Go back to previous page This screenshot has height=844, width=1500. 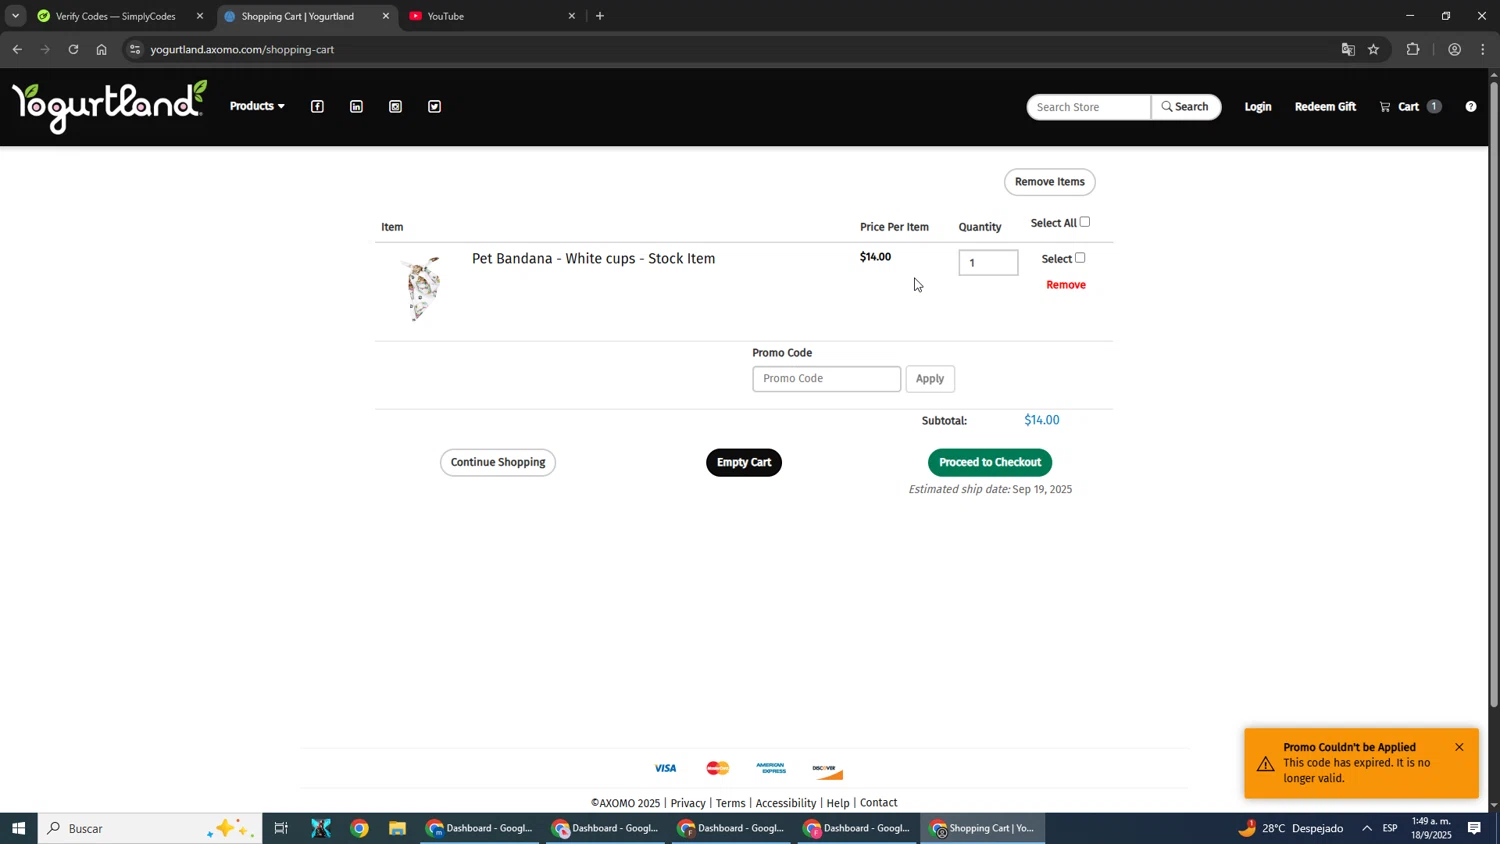coord(17,49)
